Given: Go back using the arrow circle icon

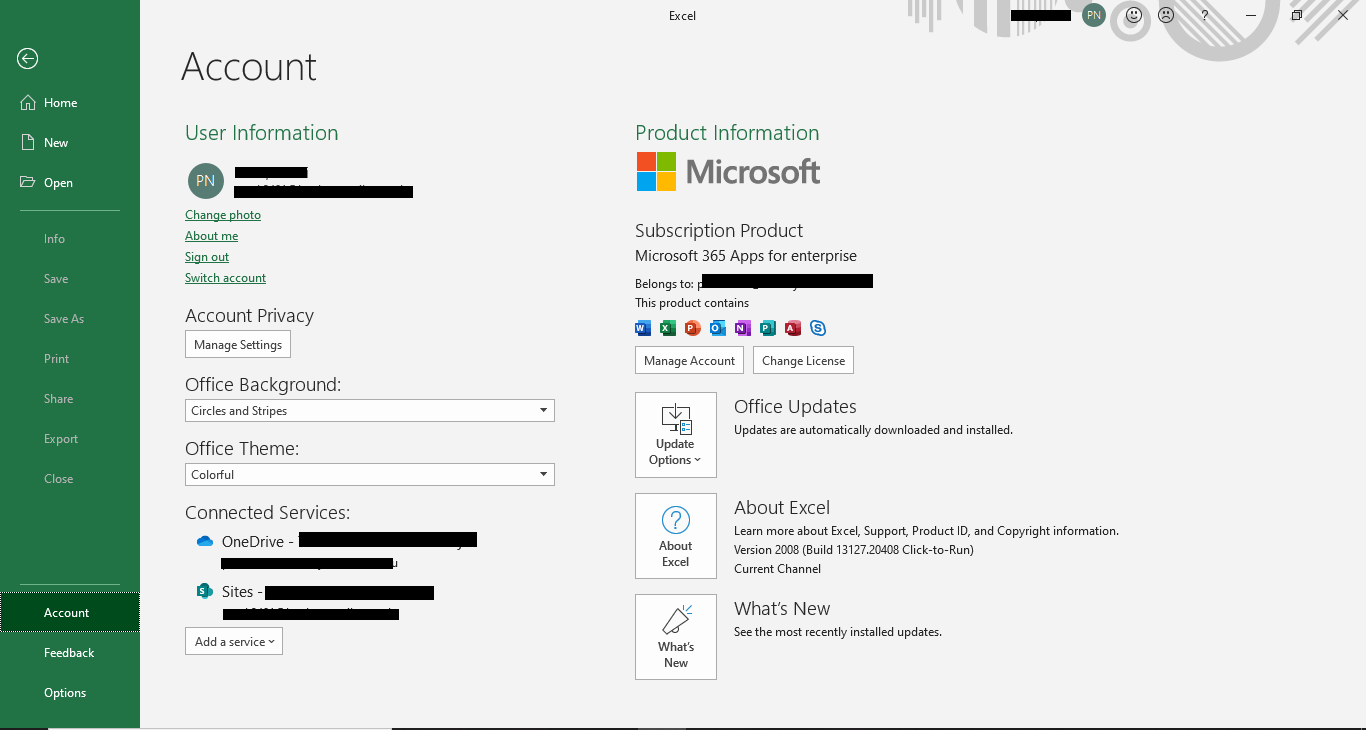Looking at the screenshot, I should point(28,59).
